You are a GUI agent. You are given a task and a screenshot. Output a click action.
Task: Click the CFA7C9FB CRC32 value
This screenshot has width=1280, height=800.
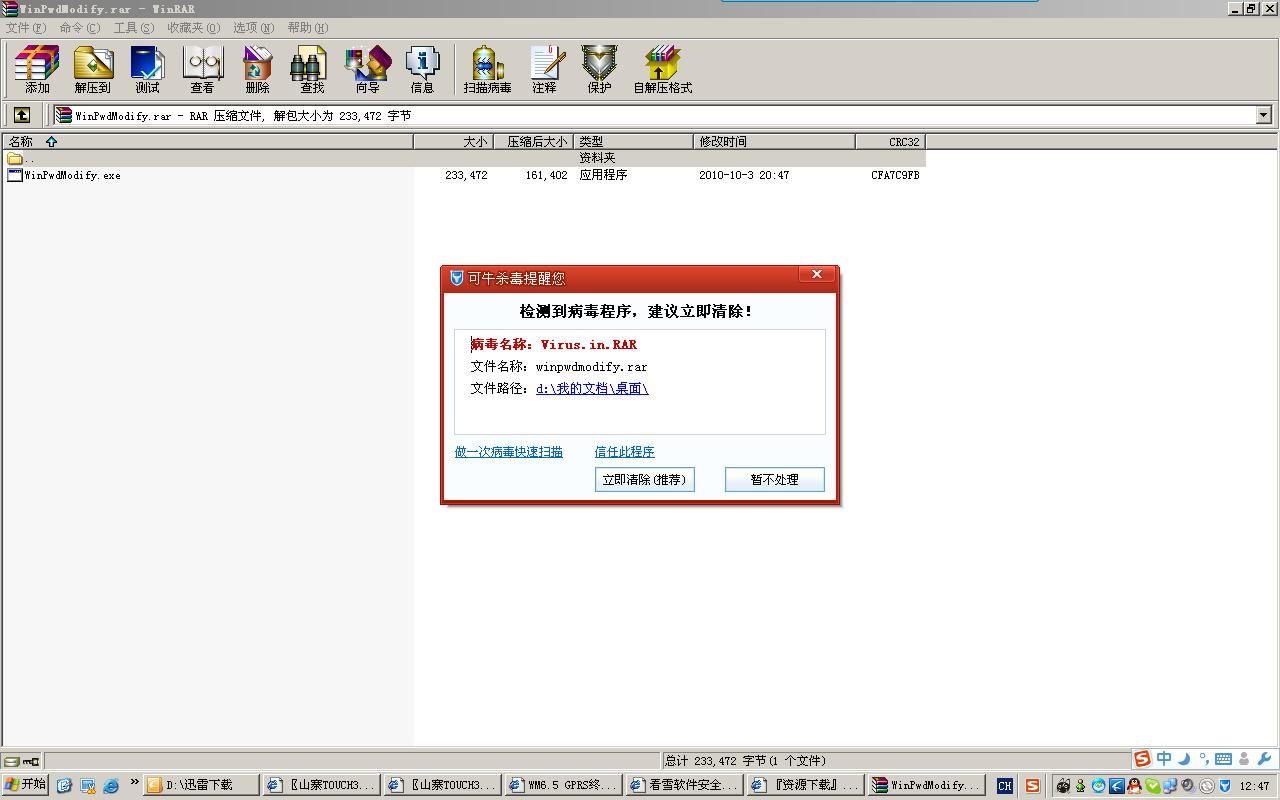coord(895,175)
